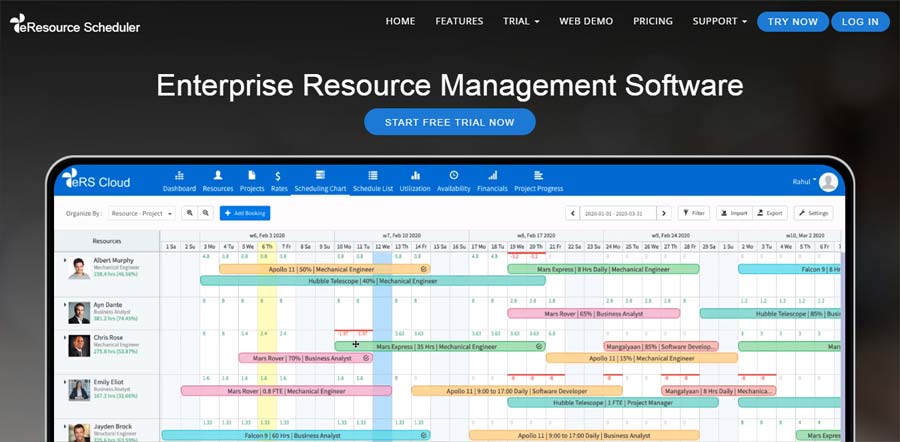Screen dimensions: 900x442
Task: Select Mars Rover 65% Business Analyst booking
Action: [593, 313]
